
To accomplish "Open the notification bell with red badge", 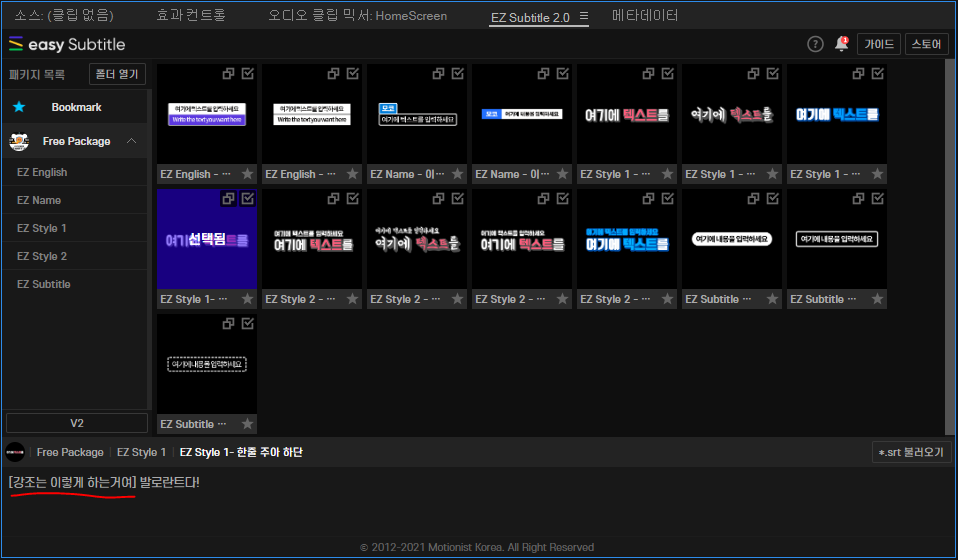I will pos(841,44).
